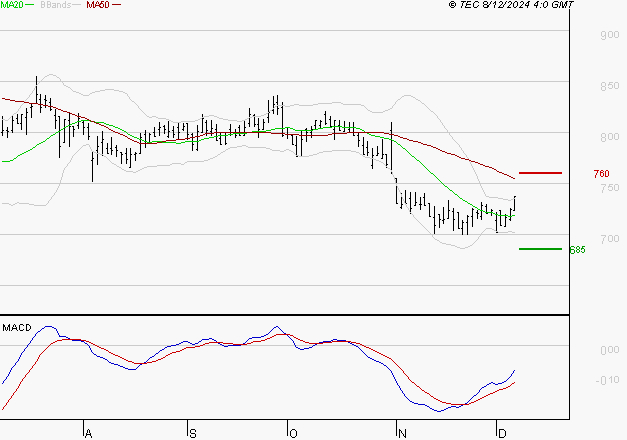Click the green support line marker at 685

coord(540,249)
